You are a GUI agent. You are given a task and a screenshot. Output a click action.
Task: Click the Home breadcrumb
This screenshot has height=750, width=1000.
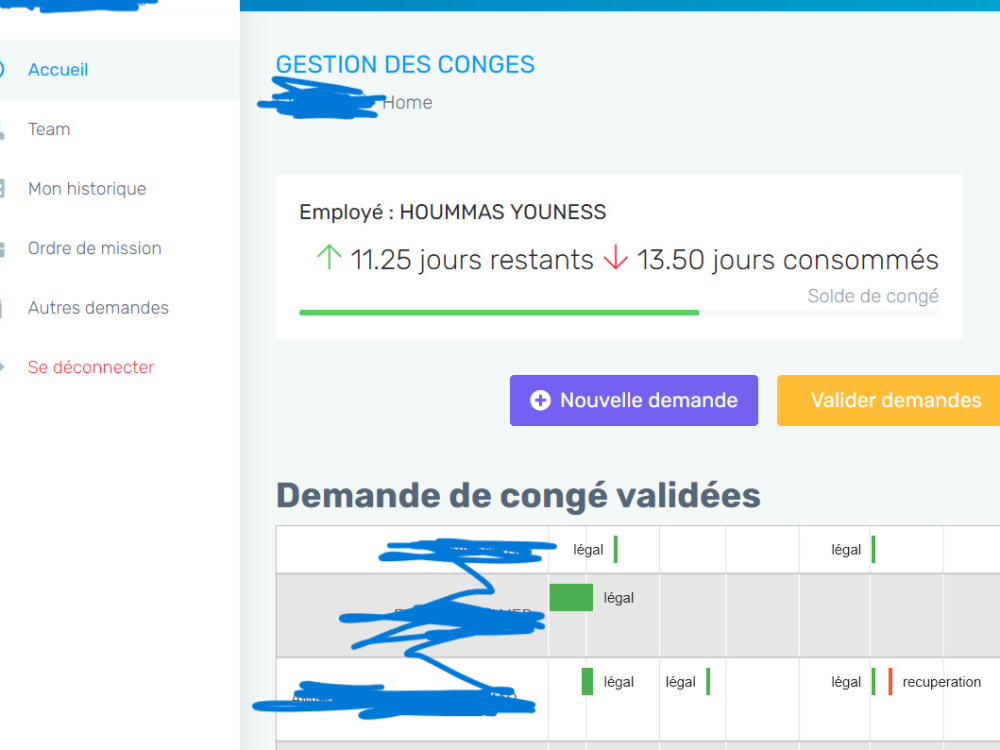[408, 103]
